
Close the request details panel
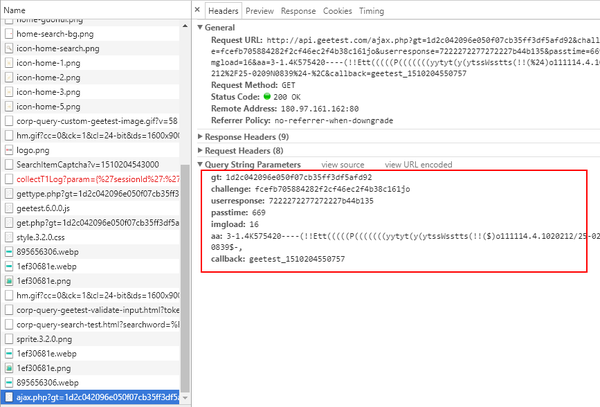[197, 10]
